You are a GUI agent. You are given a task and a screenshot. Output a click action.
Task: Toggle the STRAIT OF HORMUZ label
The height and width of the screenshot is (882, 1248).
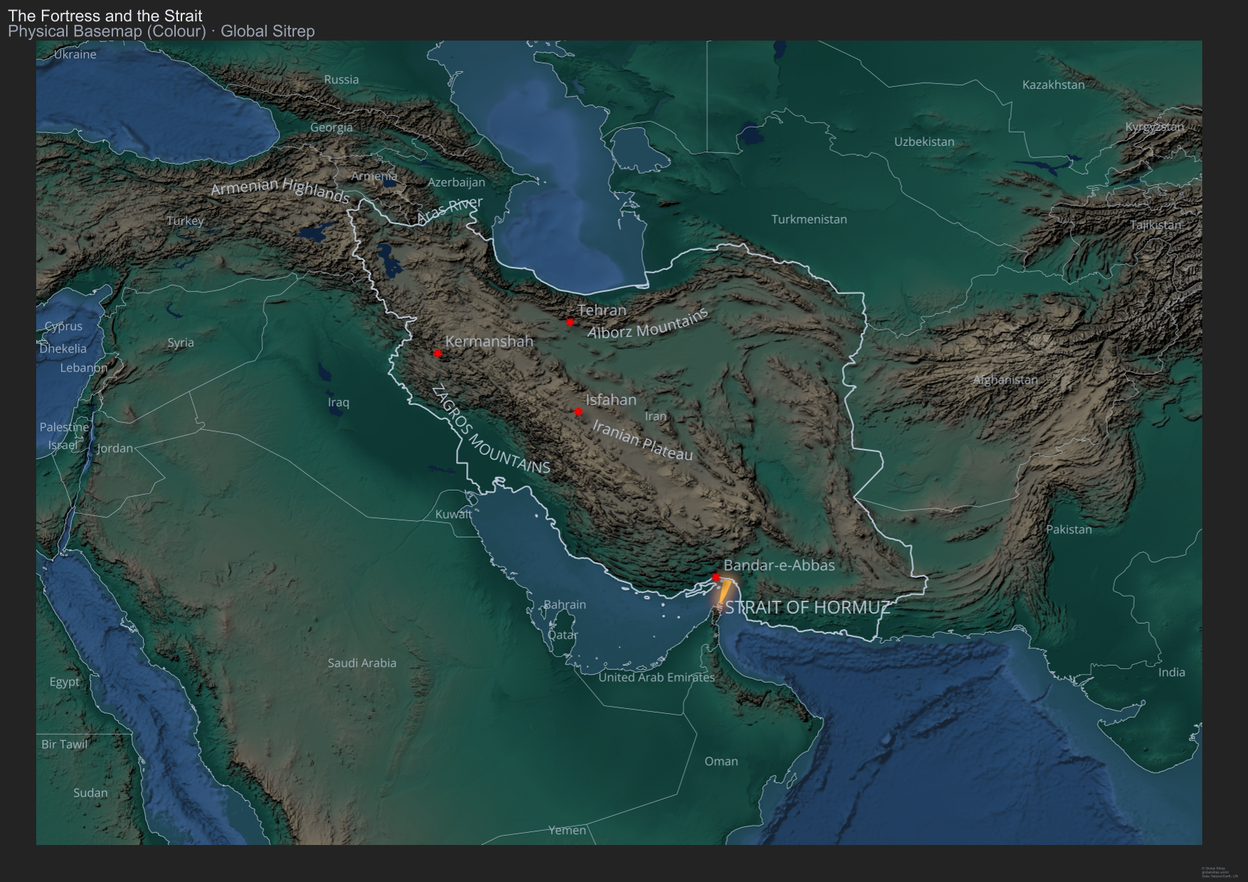coord(808,605)
